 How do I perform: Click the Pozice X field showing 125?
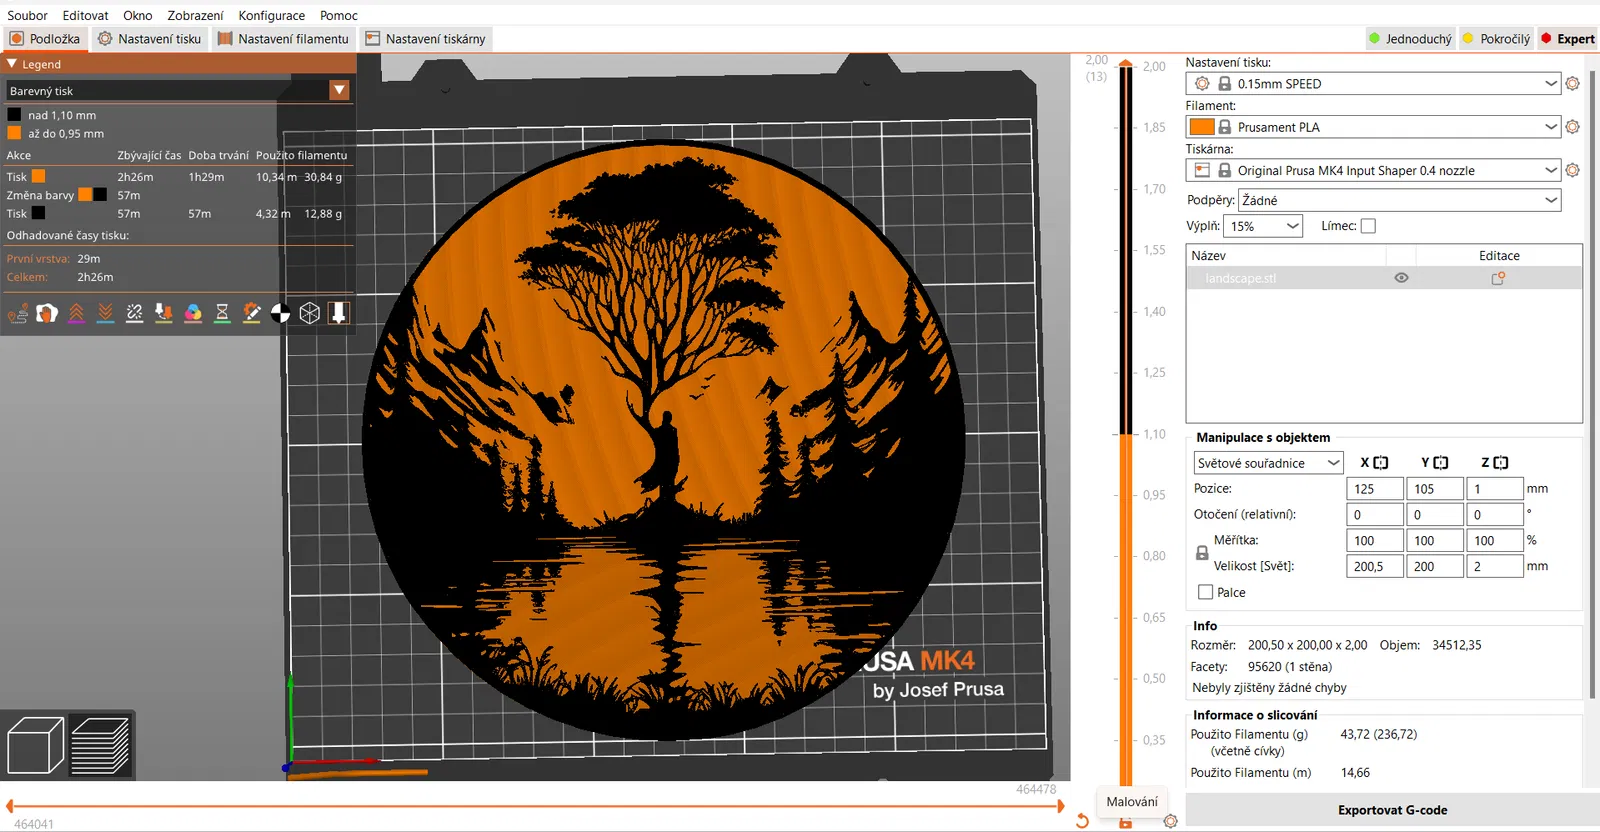click(1375, 489)
